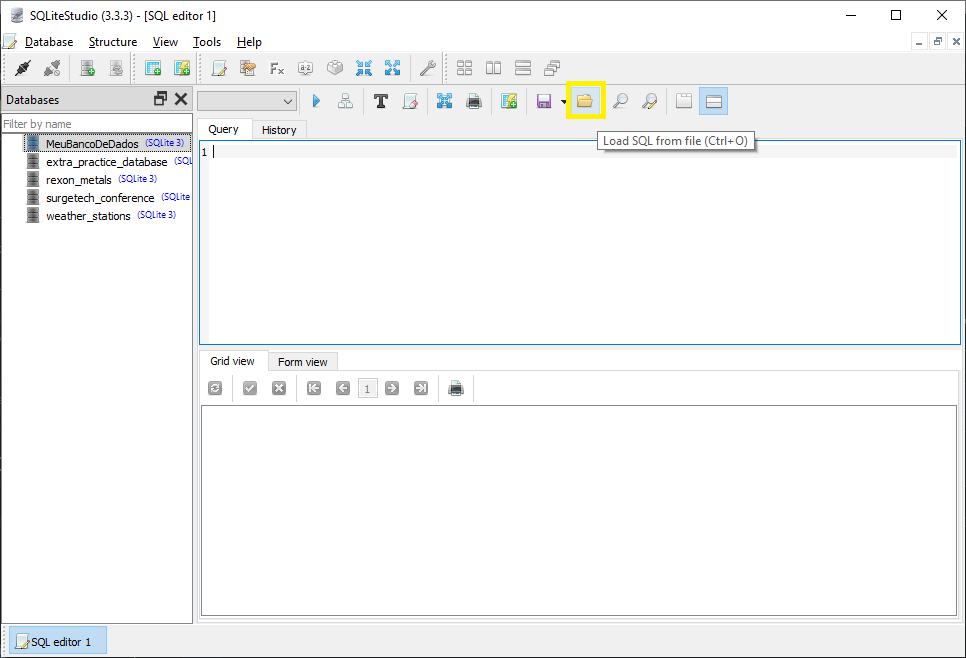This screenshot has height=658, width=966.
Task: Click the Tile windows vertically icon
Action: click(522, 68)
